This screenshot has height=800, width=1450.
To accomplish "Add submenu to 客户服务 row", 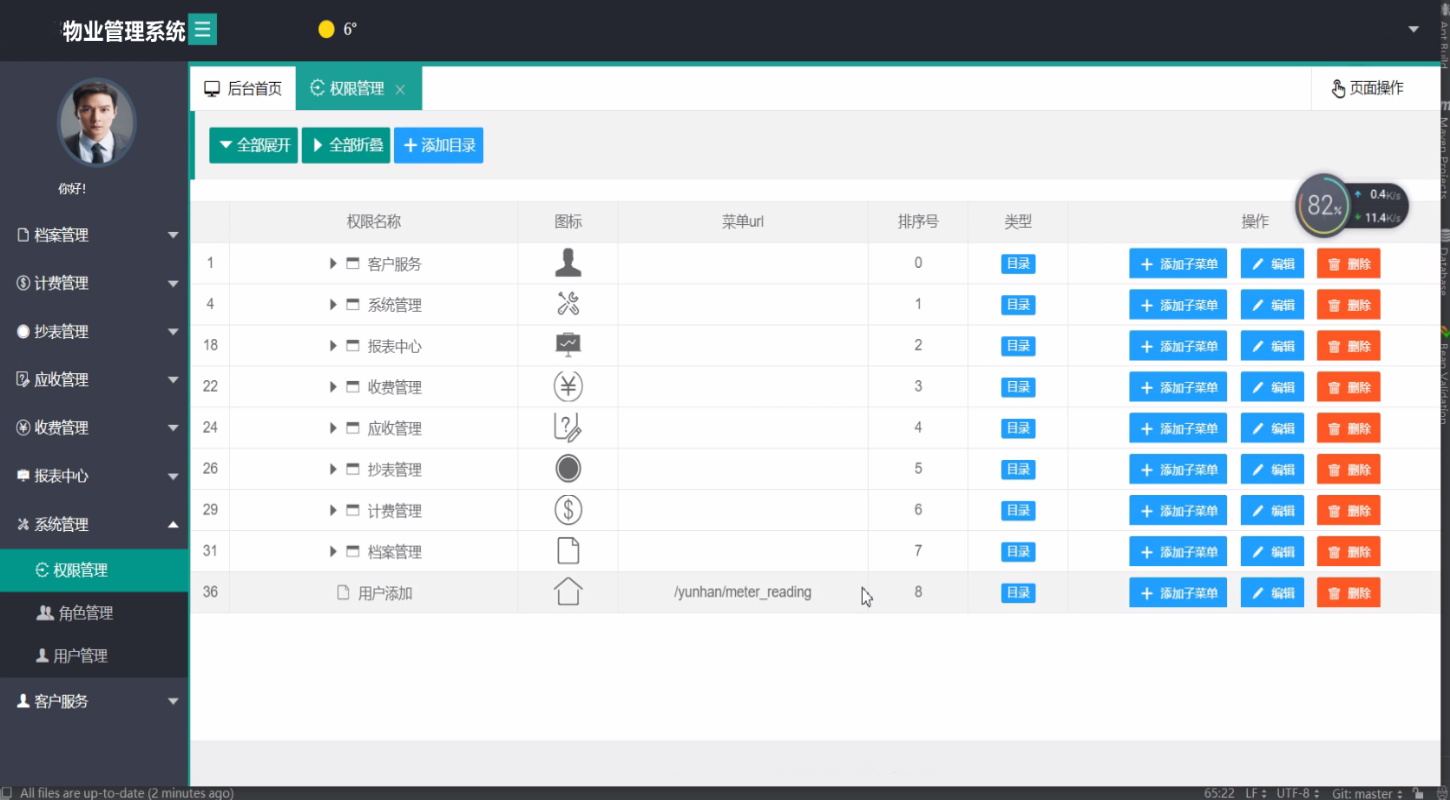I will 1178,264.
